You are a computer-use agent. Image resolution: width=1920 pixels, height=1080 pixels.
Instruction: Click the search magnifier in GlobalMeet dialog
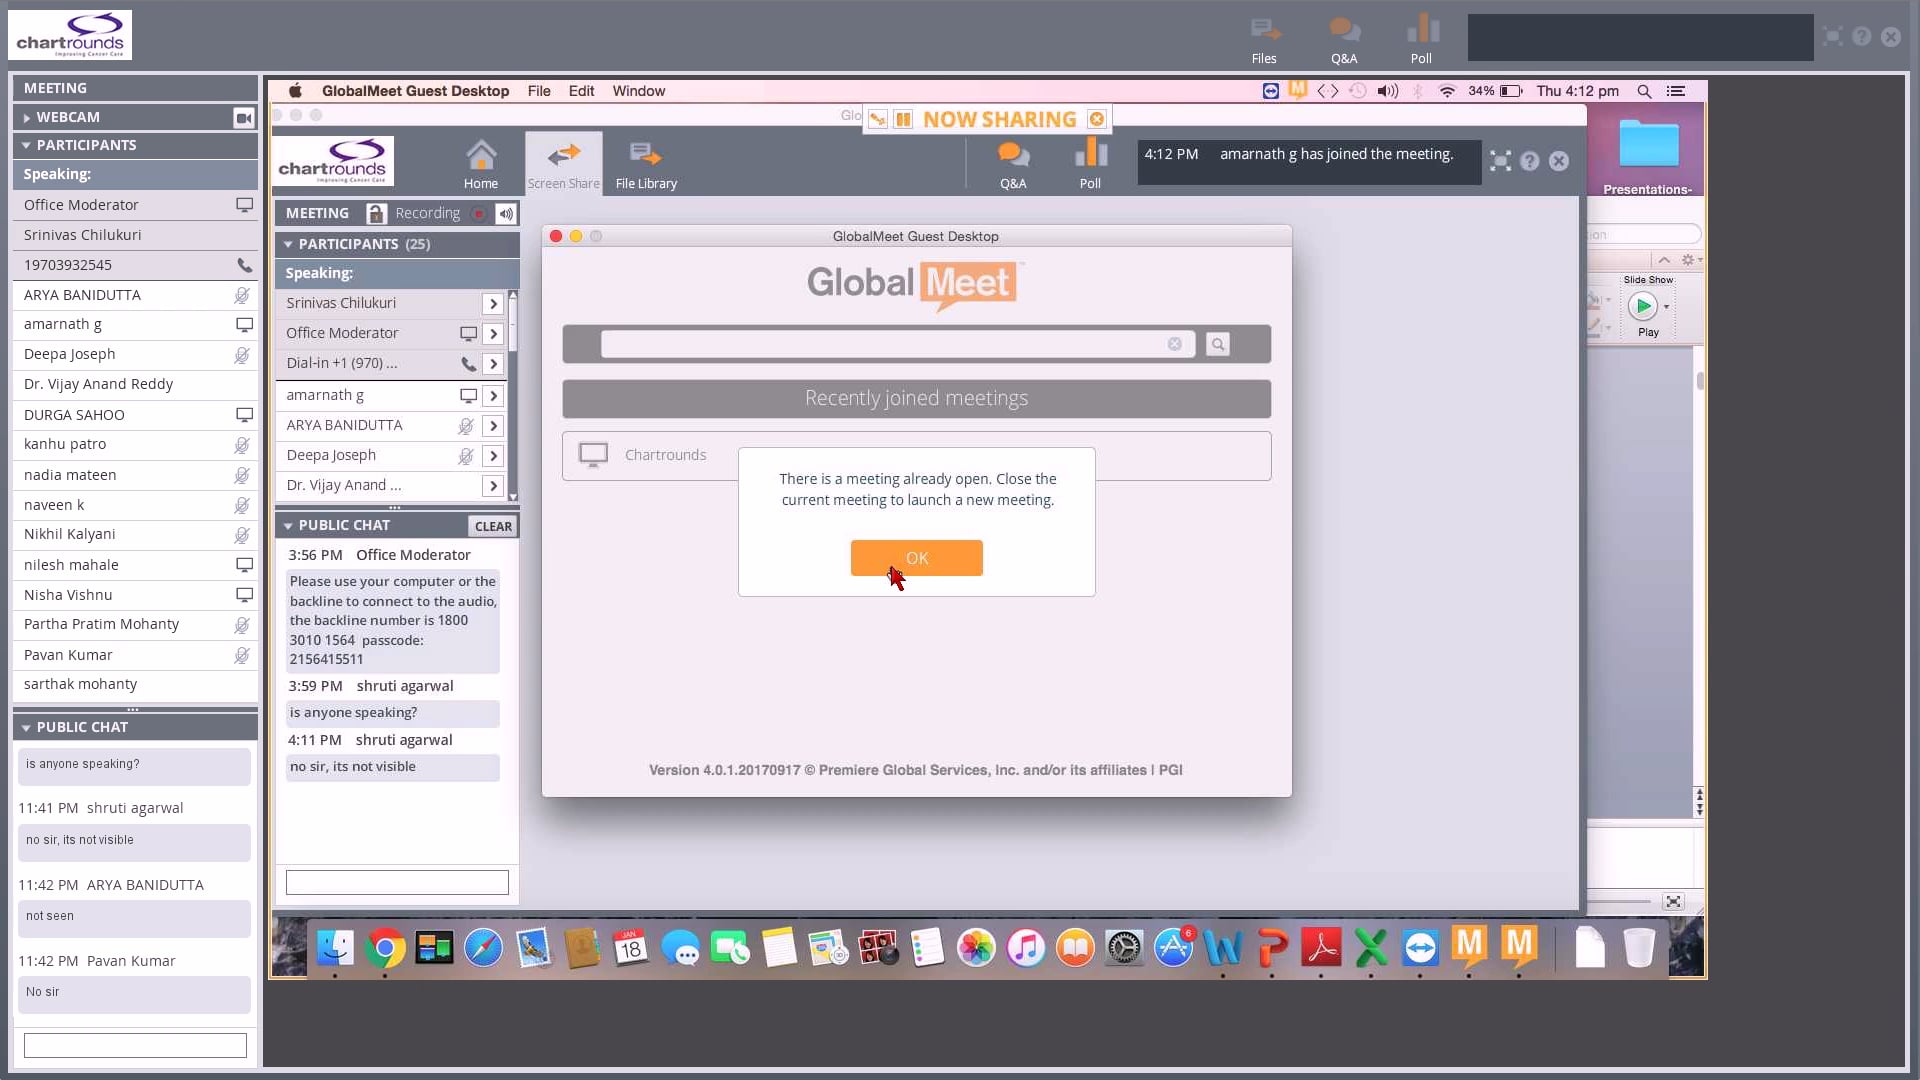(x=1217, y=344)
